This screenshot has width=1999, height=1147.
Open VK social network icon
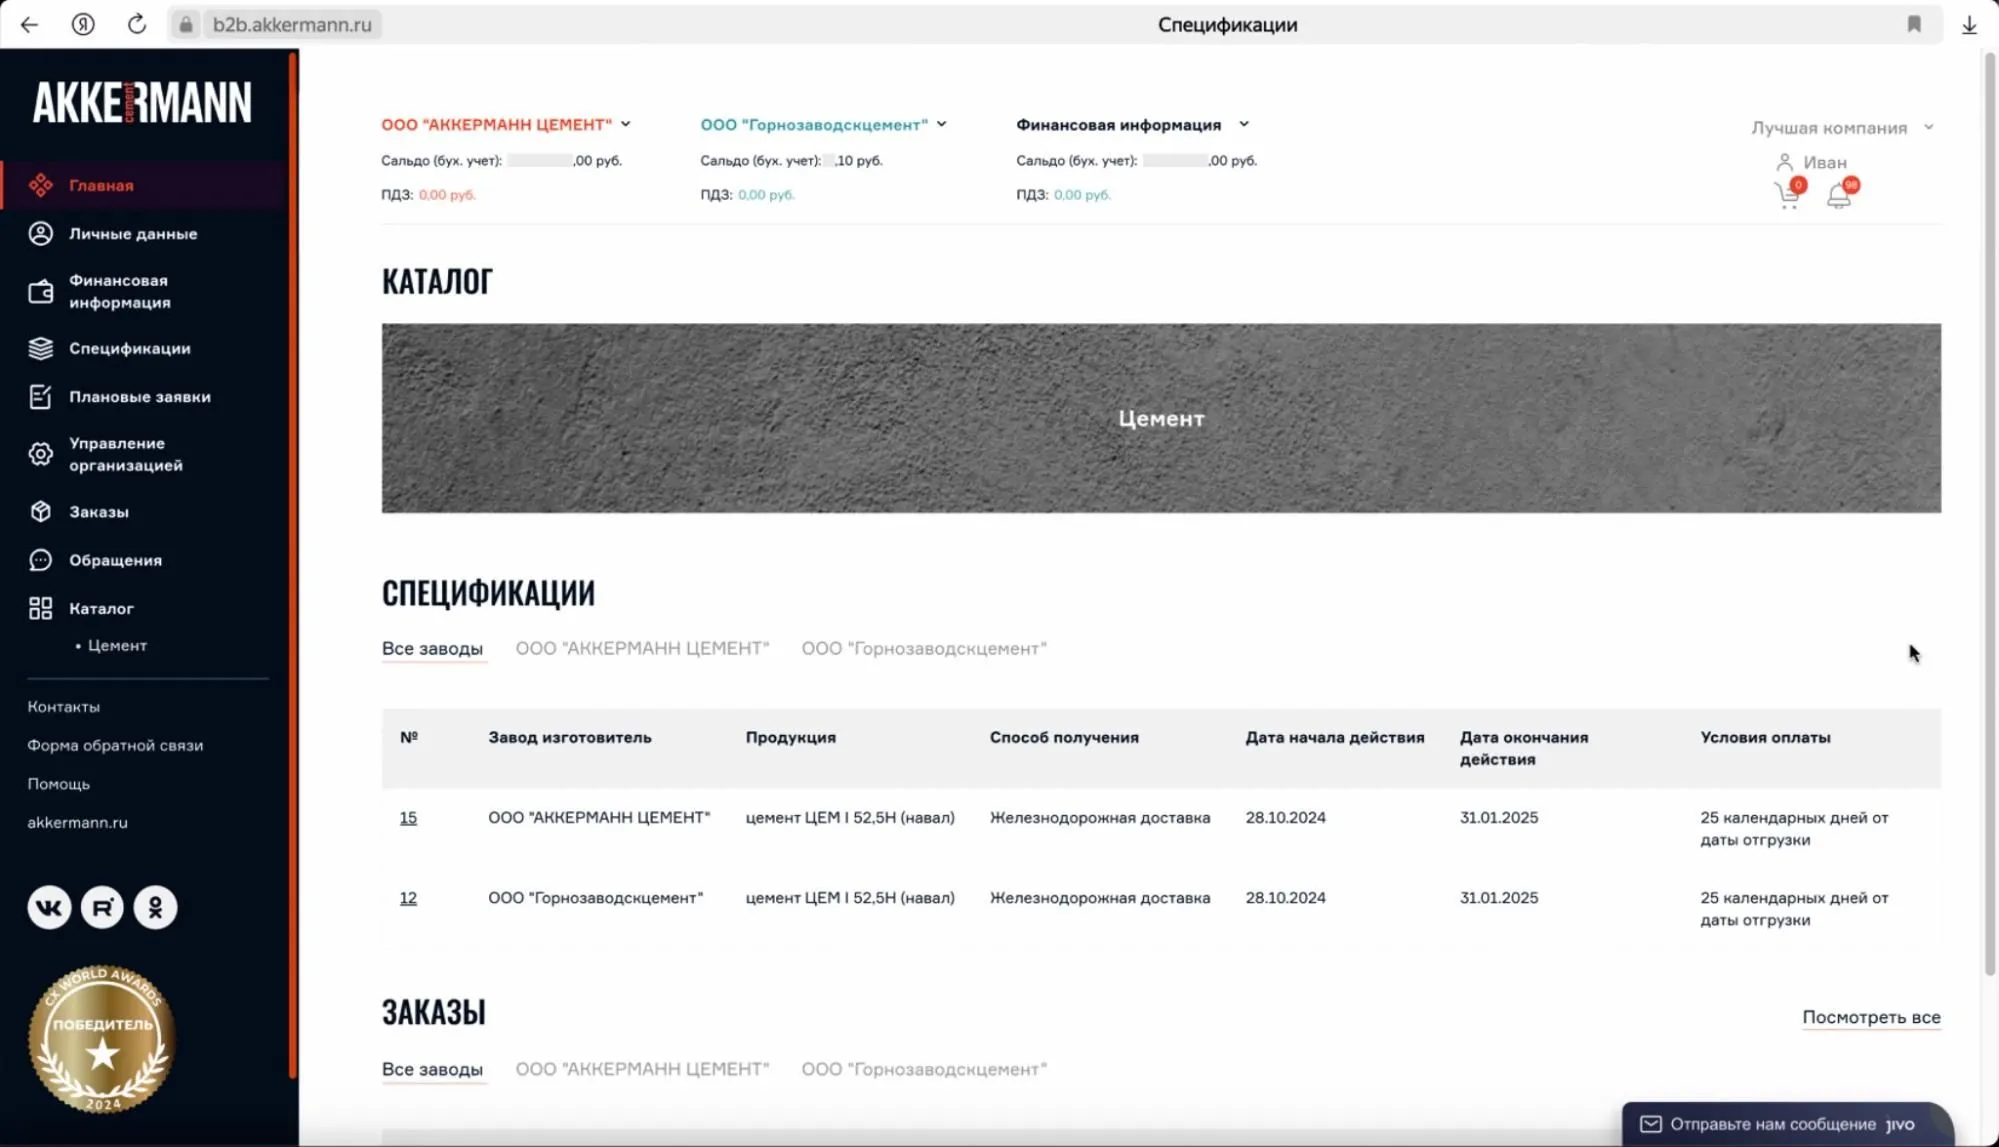(49, 907)
